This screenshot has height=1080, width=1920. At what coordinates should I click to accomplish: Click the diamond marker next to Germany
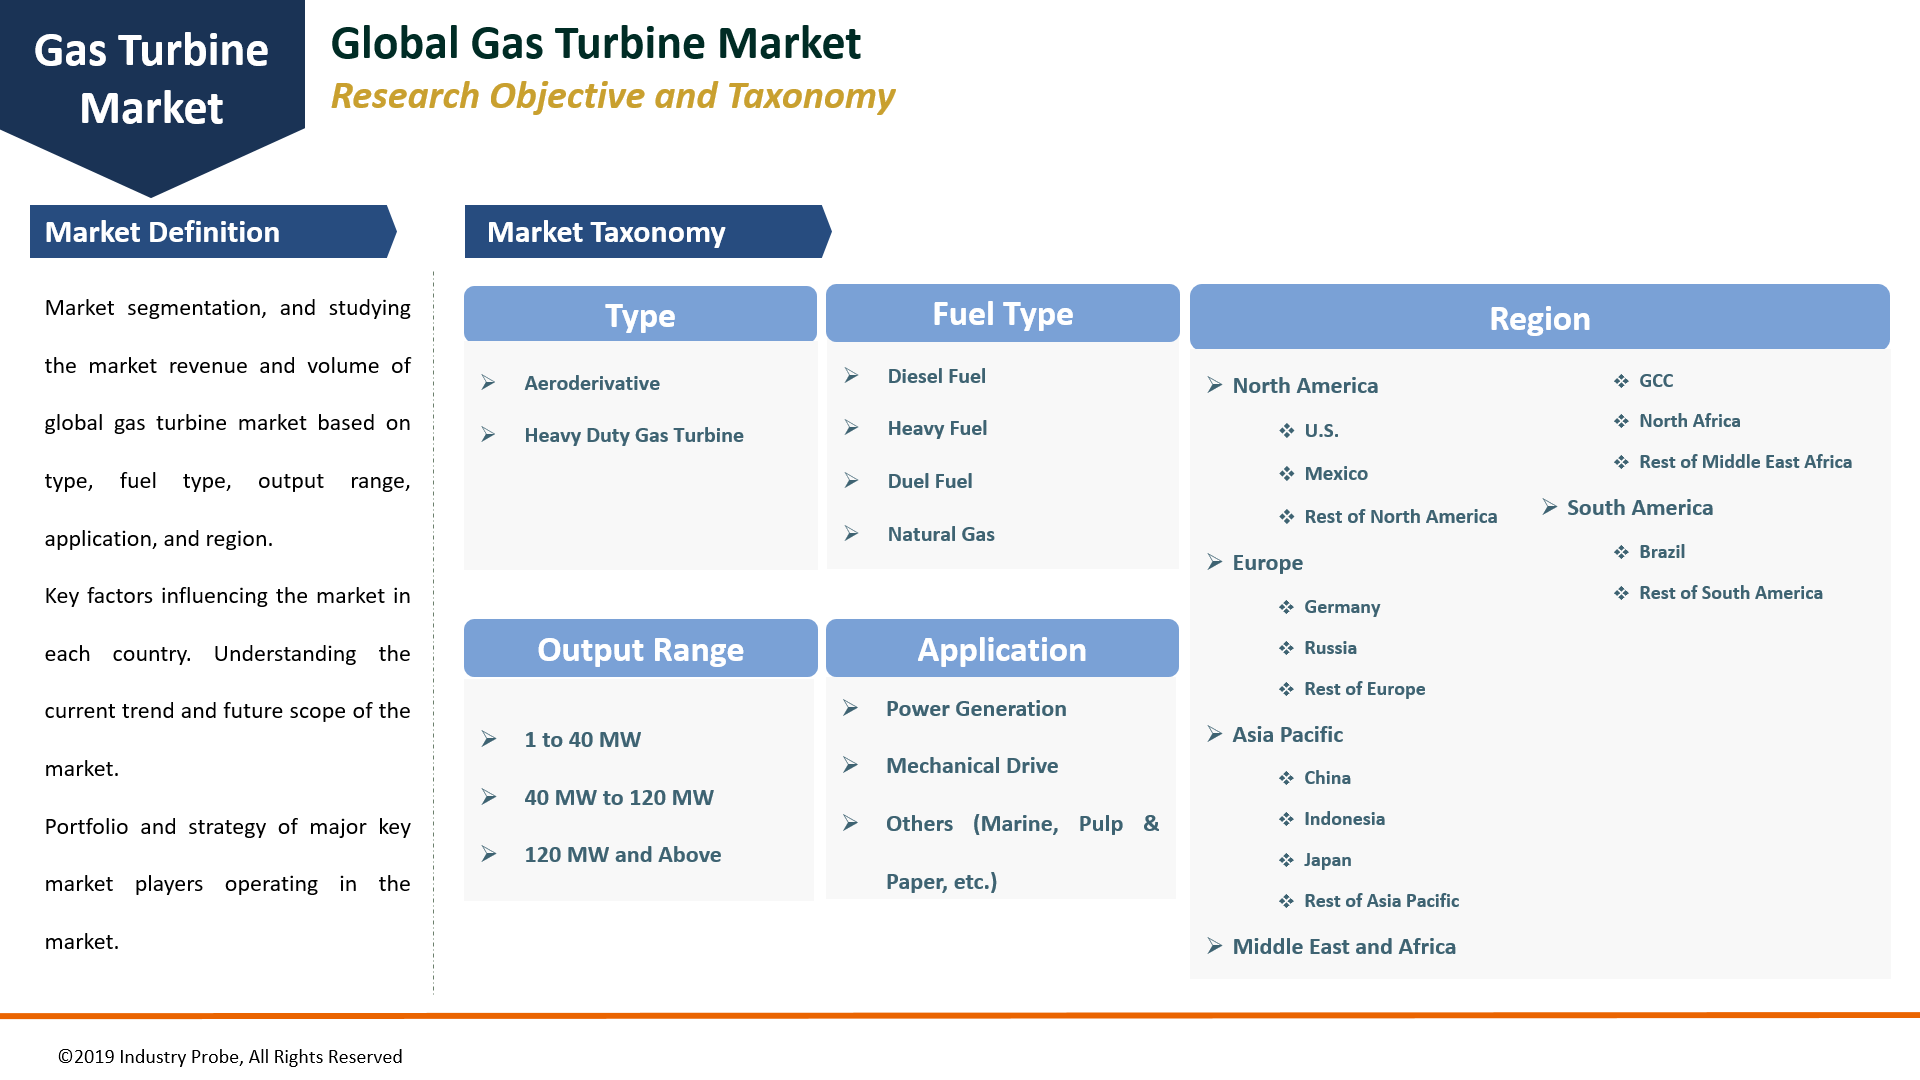[1287, 607]
